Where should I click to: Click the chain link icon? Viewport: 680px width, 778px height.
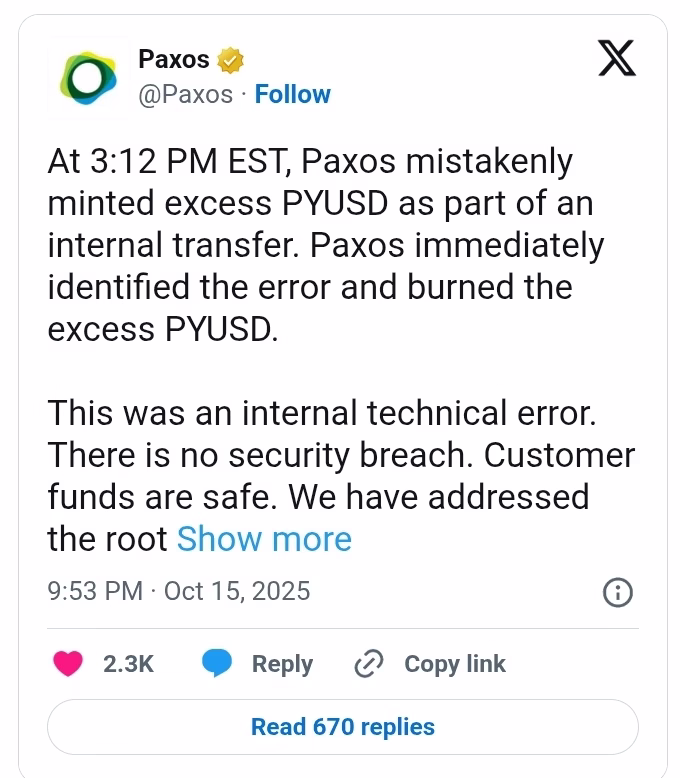(x=370, y=664)
